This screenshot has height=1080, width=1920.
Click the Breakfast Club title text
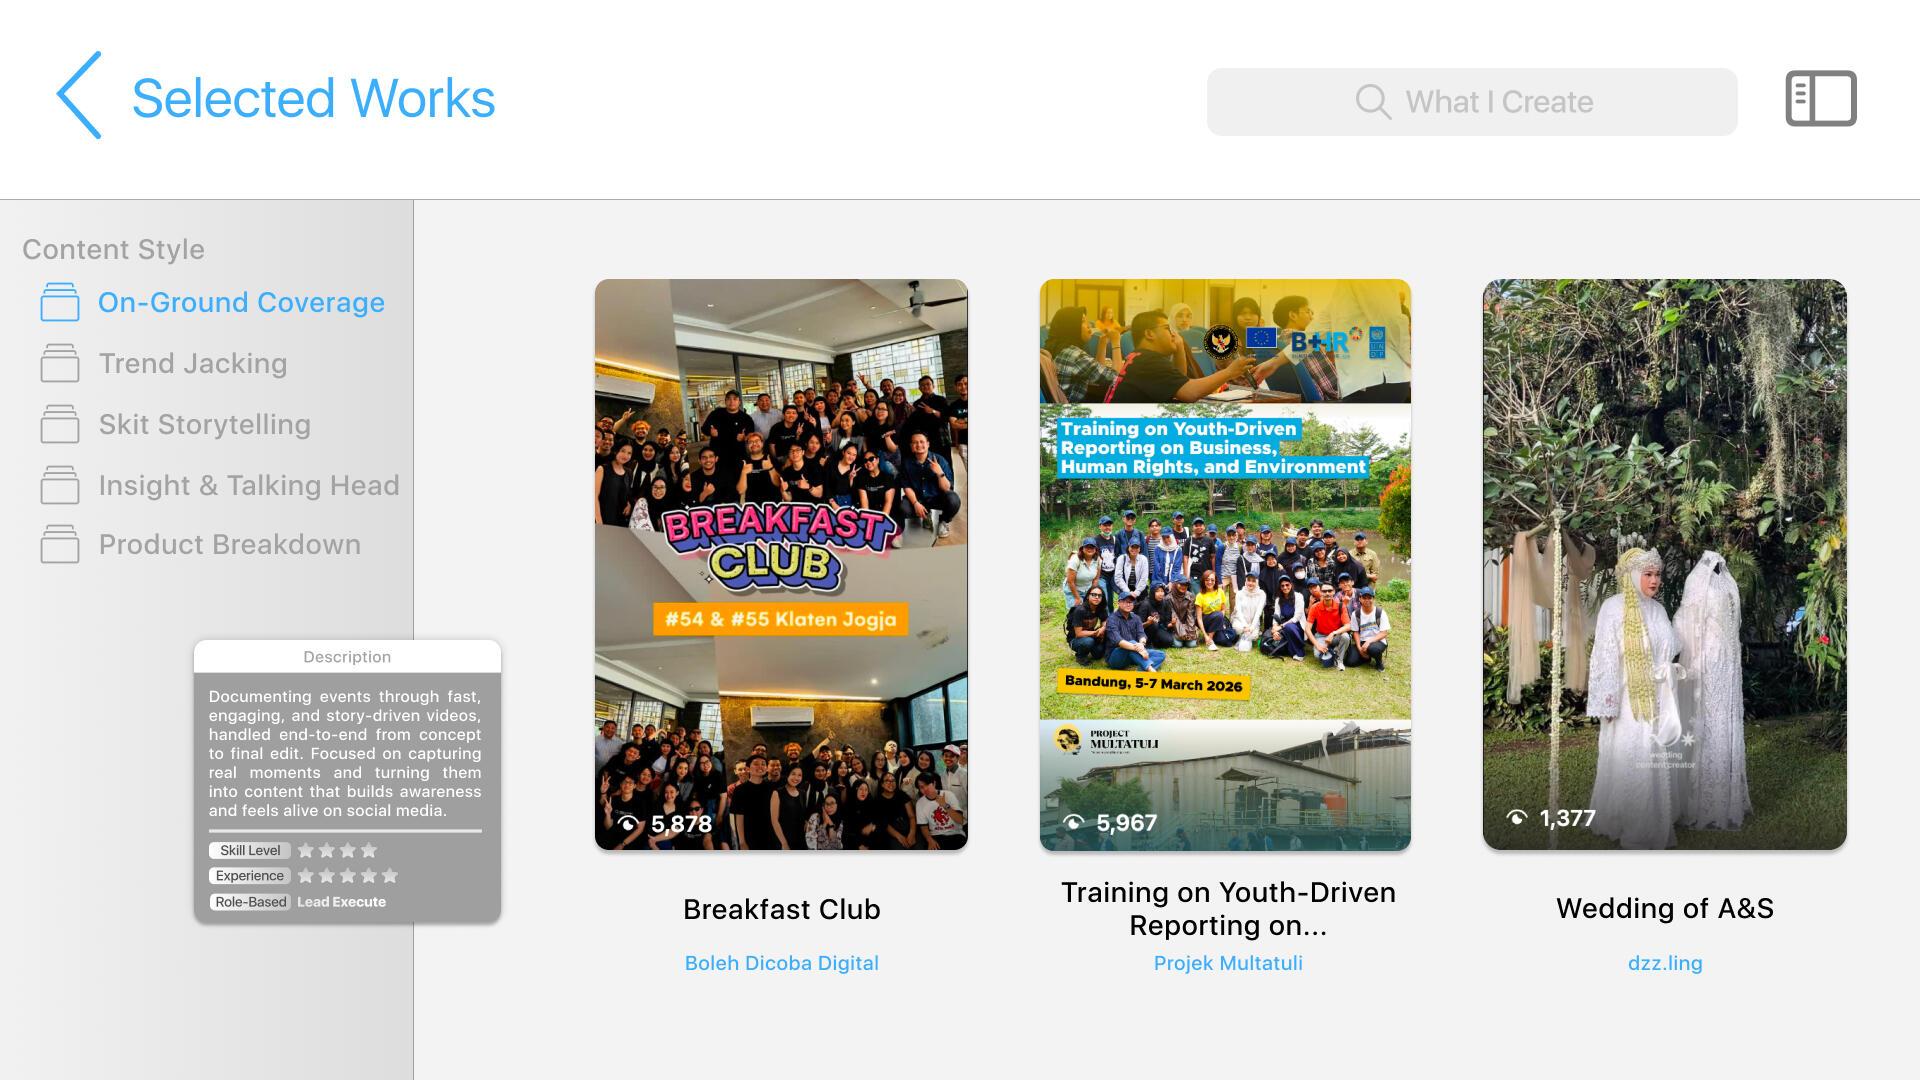(782, 909)
